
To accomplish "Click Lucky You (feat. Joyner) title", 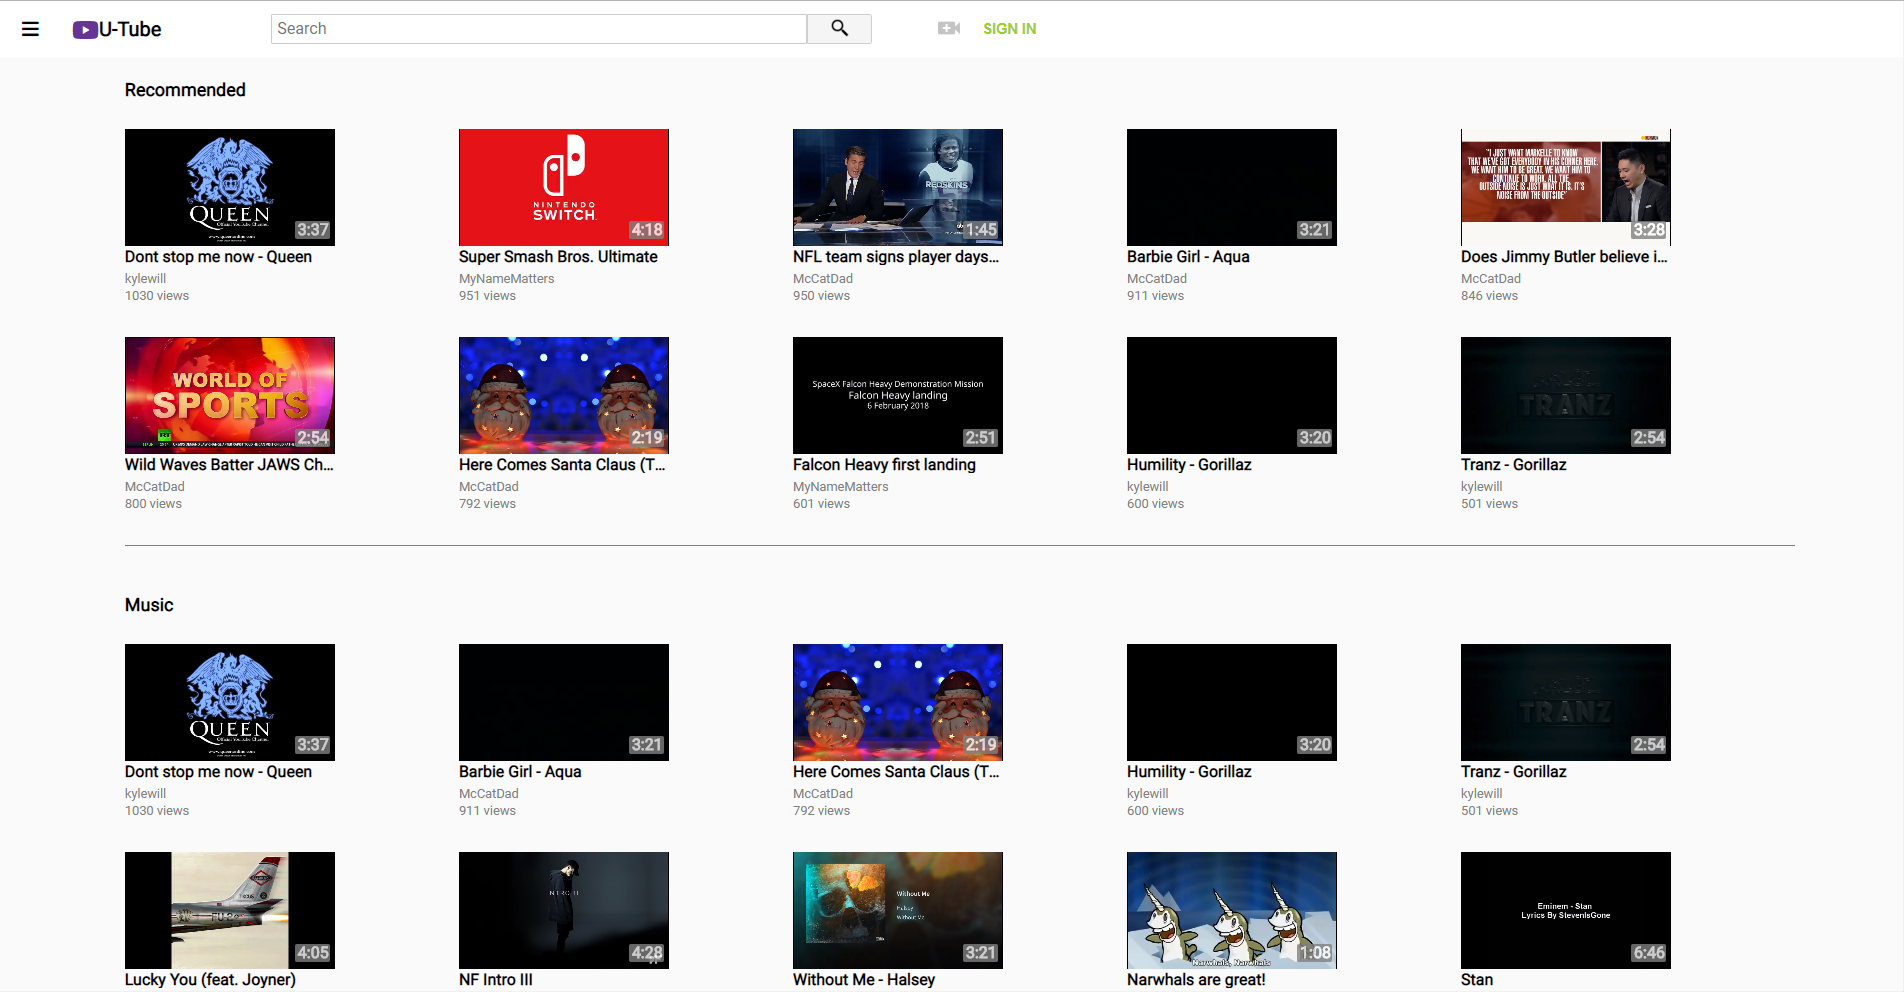I will pyautogui.click(x=210, y=980).
